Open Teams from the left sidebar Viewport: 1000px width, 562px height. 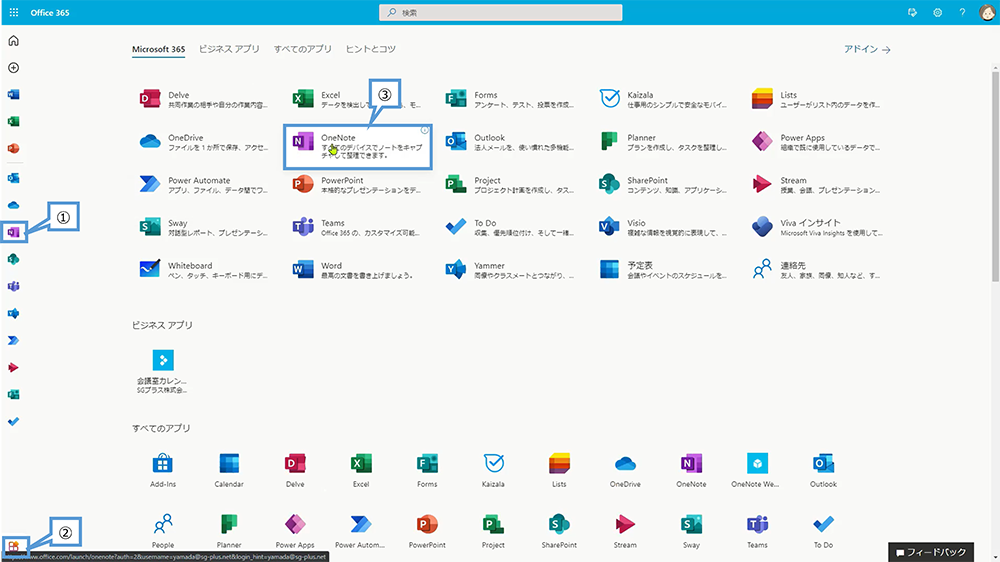click(13, 286)
